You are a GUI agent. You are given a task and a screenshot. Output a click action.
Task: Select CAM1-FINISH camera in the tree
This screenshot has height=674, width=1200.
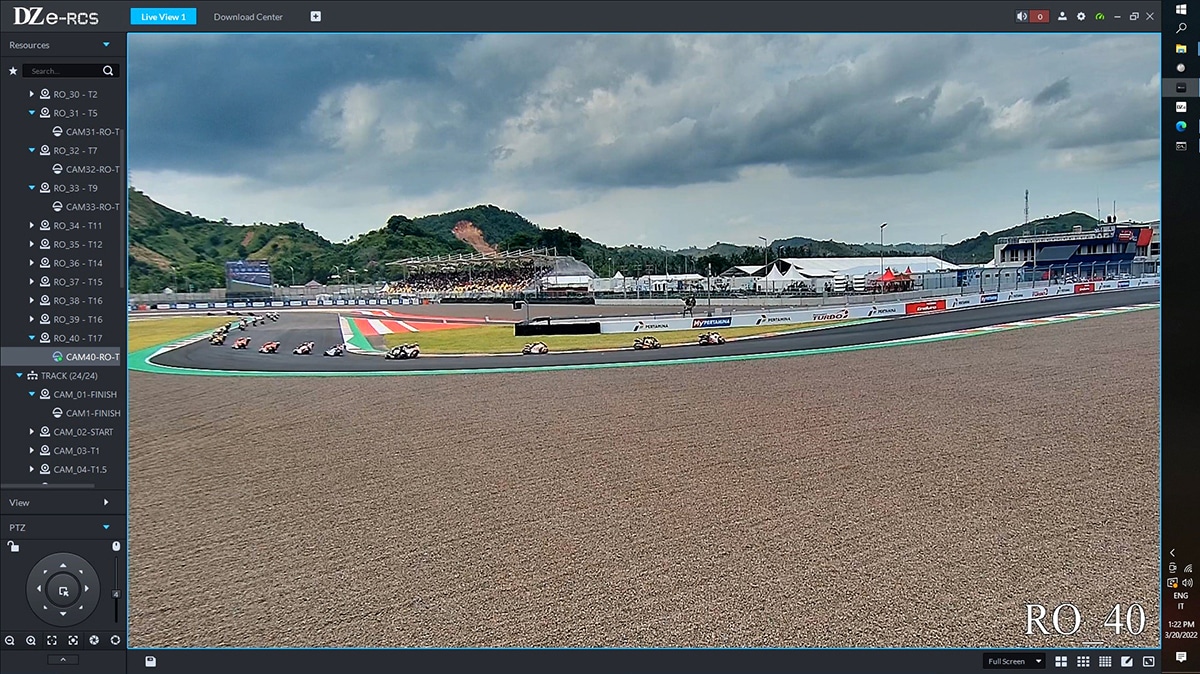[x=92, y=413]
